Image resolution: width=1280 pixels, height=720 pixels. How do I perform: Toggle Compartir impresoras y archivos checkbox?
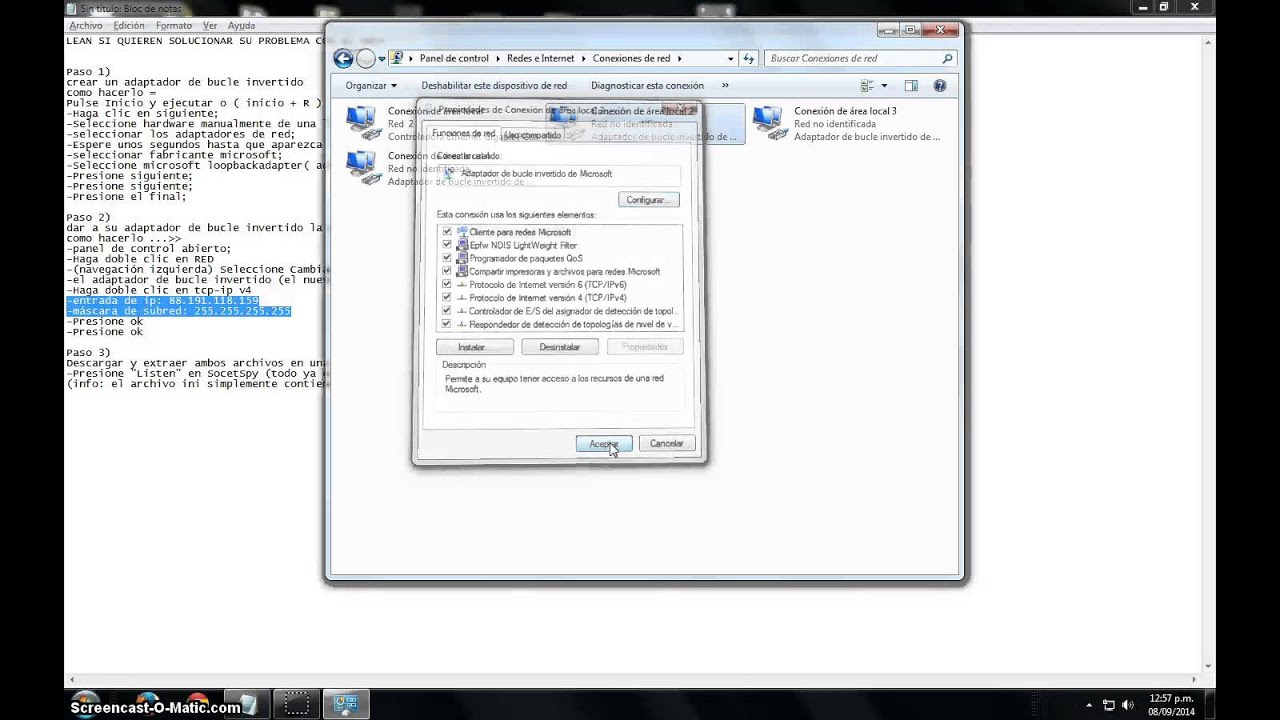coord(447,271)
